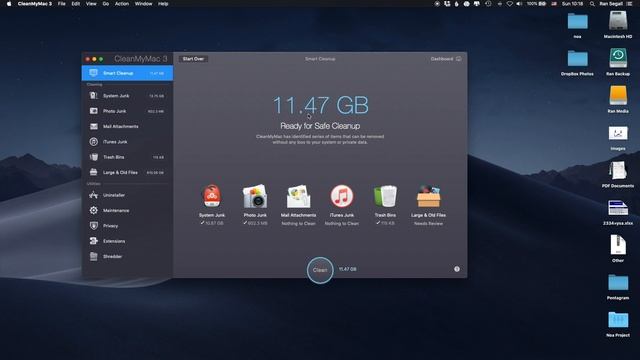Click the 100% battery indicator
The width and height of the screenshot is (640, 360).
(x=536, y=4)
